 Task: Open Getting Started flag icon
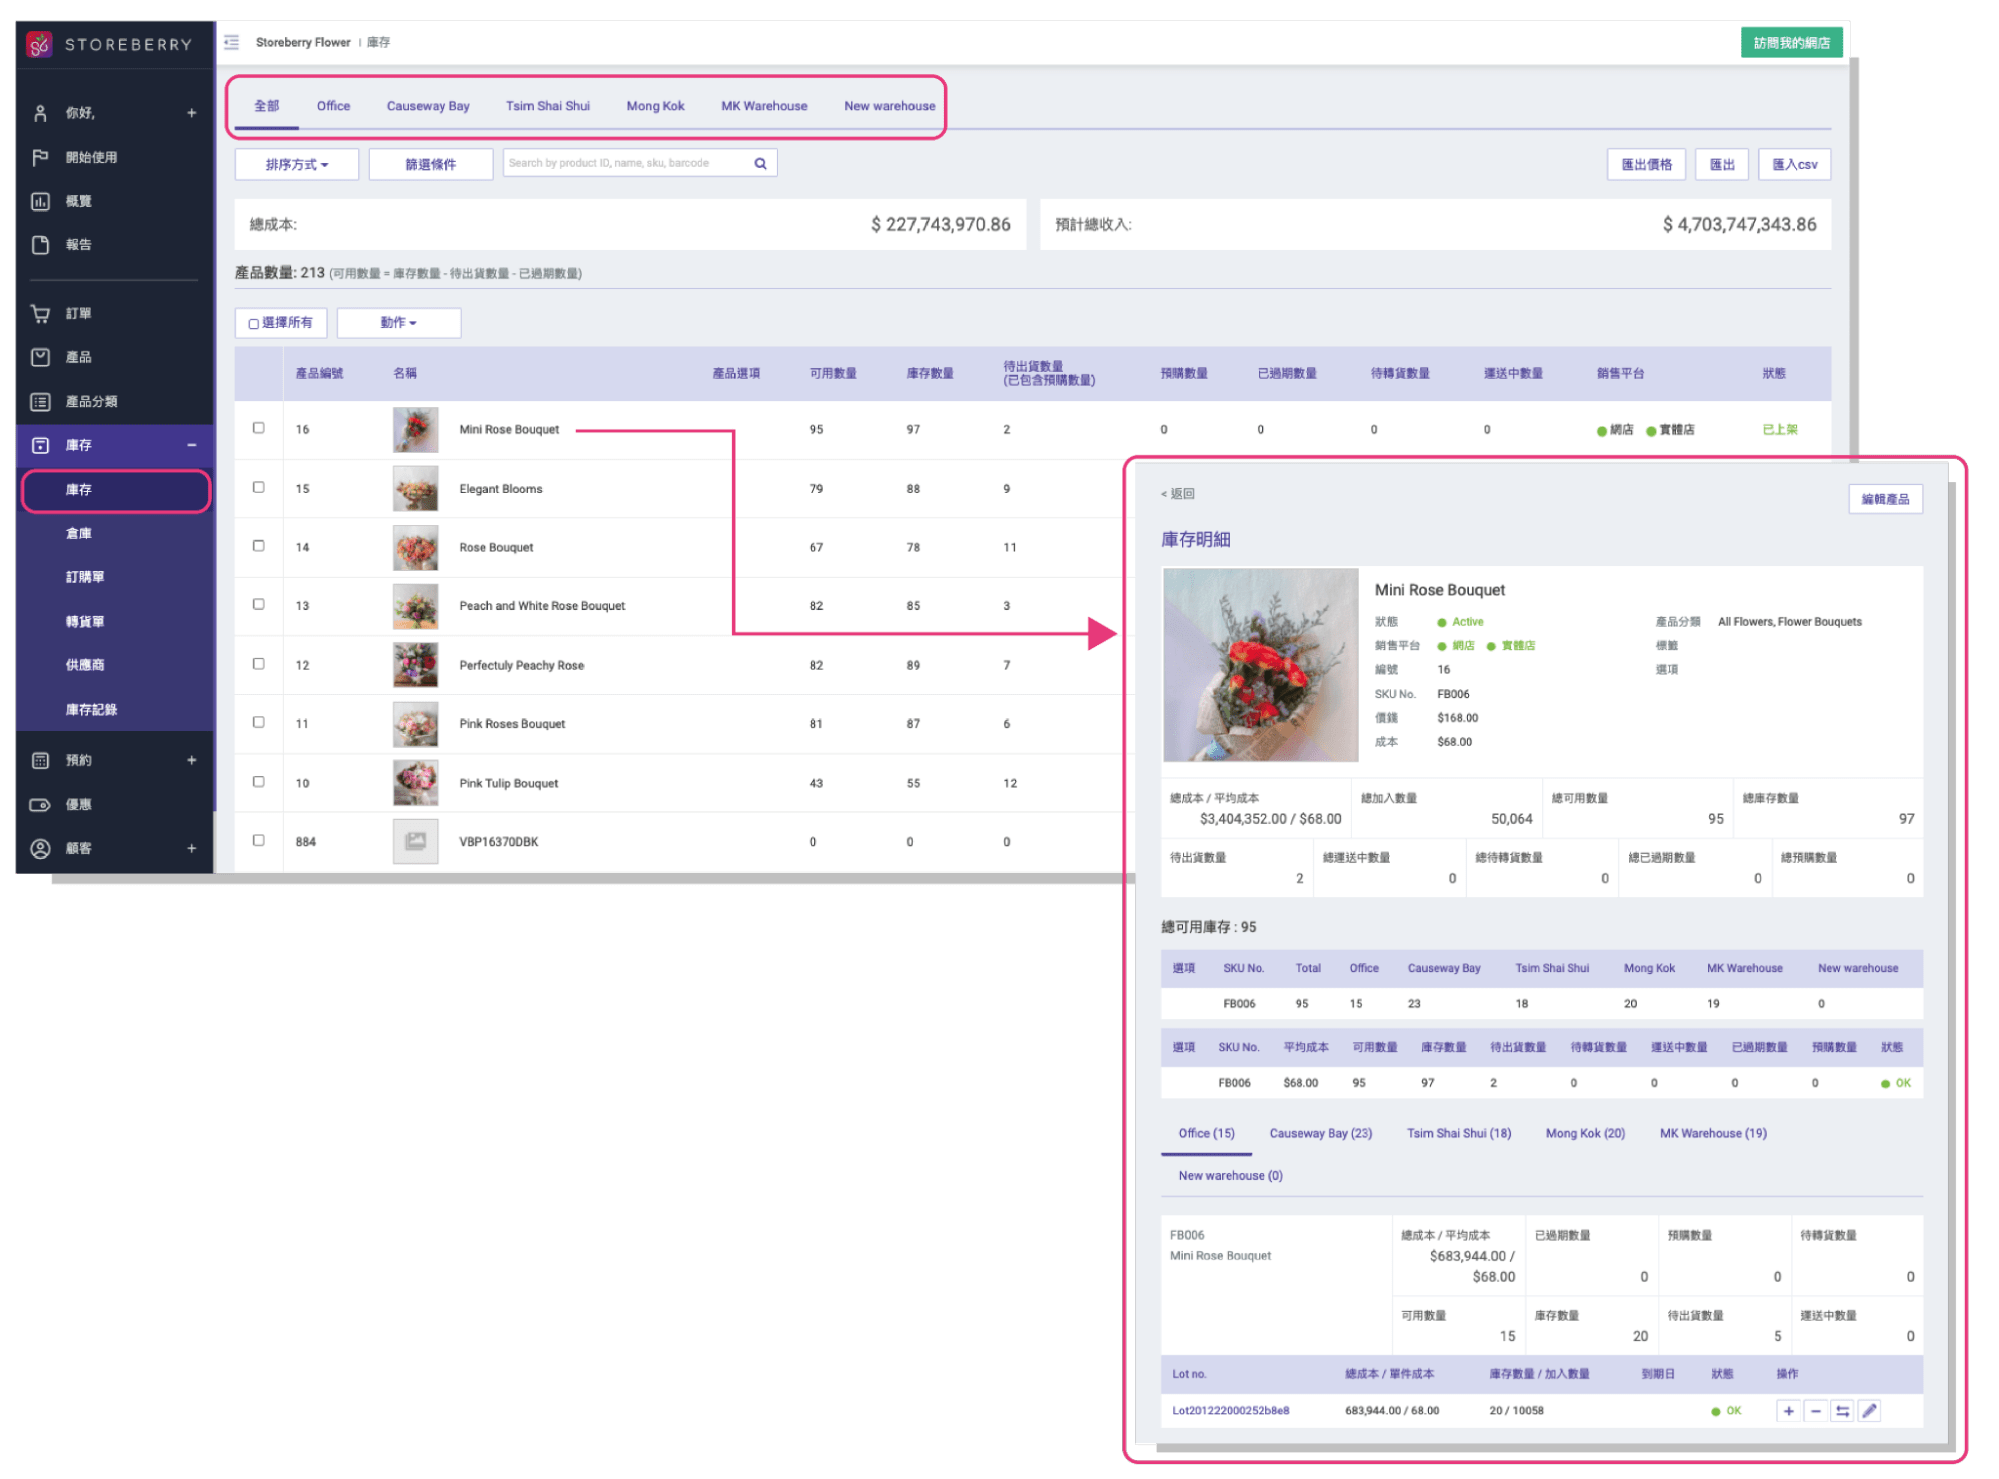(40, 157)
